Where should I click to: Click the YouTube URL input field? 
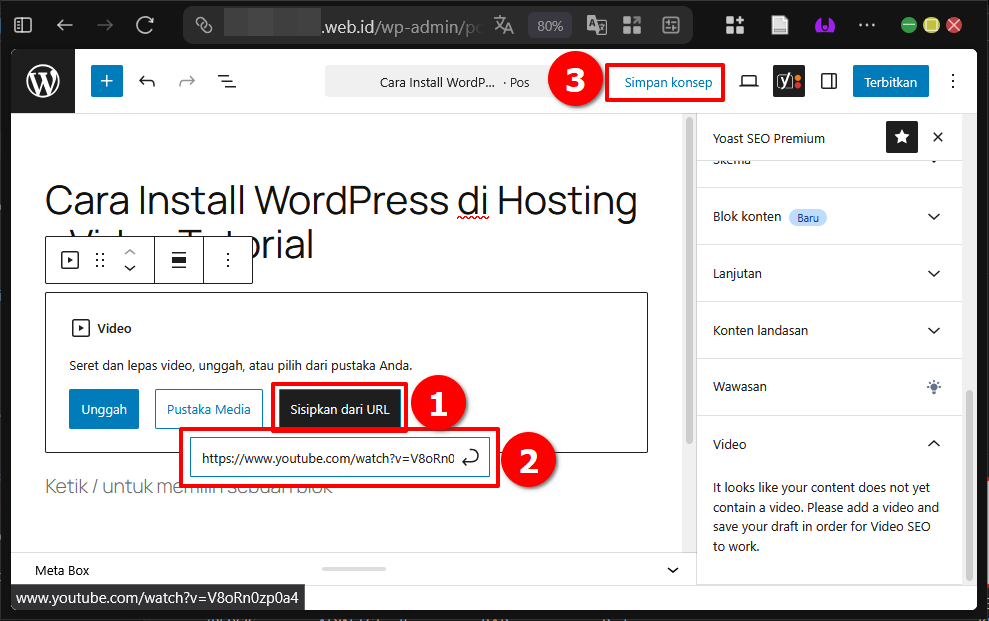[330, 457]
